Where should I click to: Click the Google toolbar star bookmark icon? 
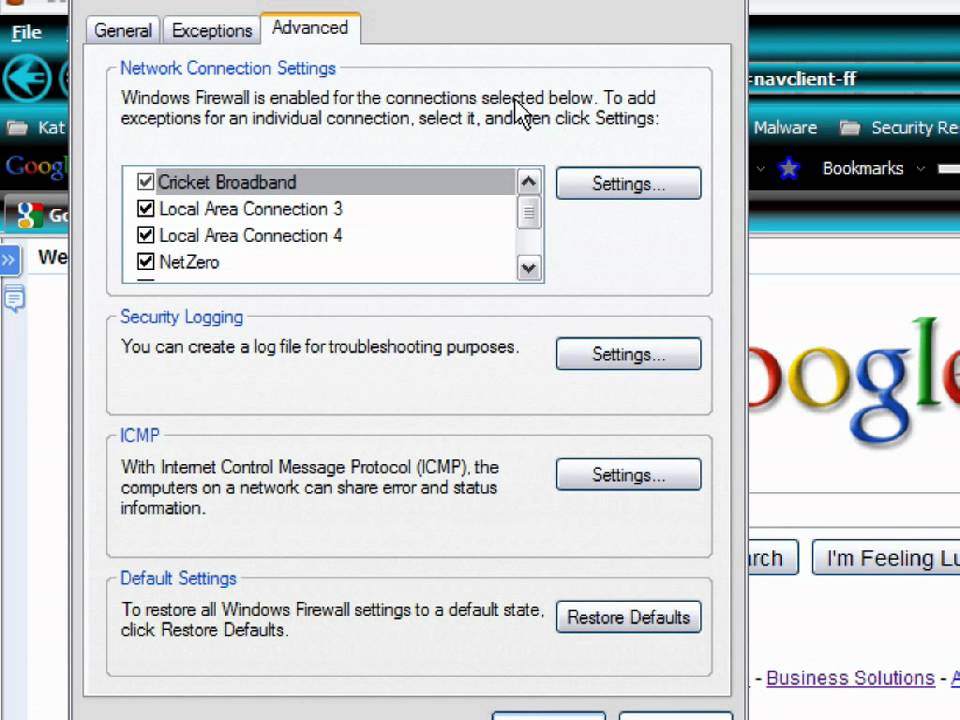point(789,168)
